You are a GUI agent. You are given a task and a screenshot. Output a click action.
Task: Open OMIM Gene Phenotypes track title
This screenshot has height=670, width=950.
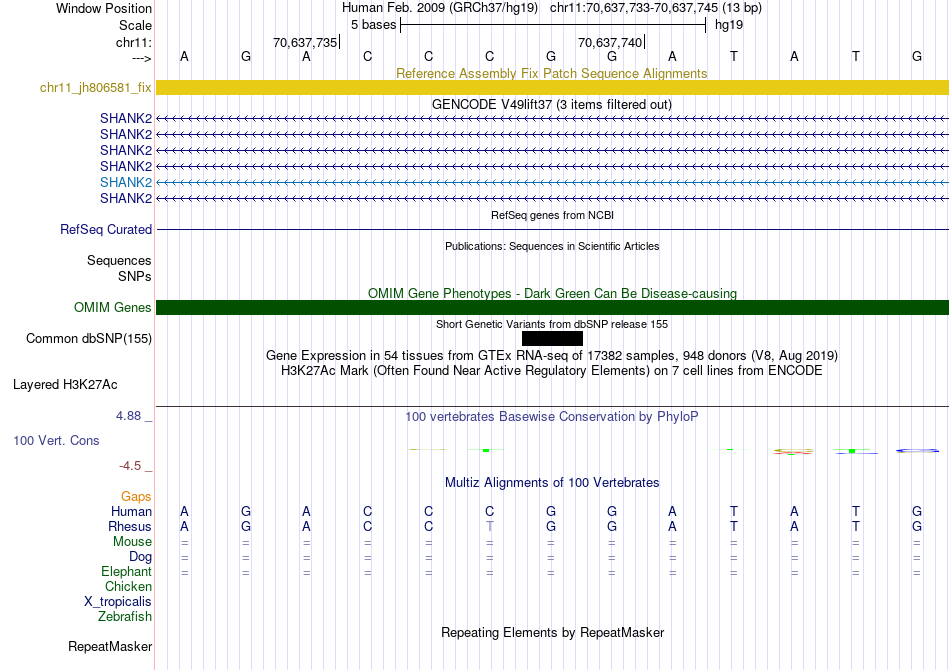(x=552, y=293)
